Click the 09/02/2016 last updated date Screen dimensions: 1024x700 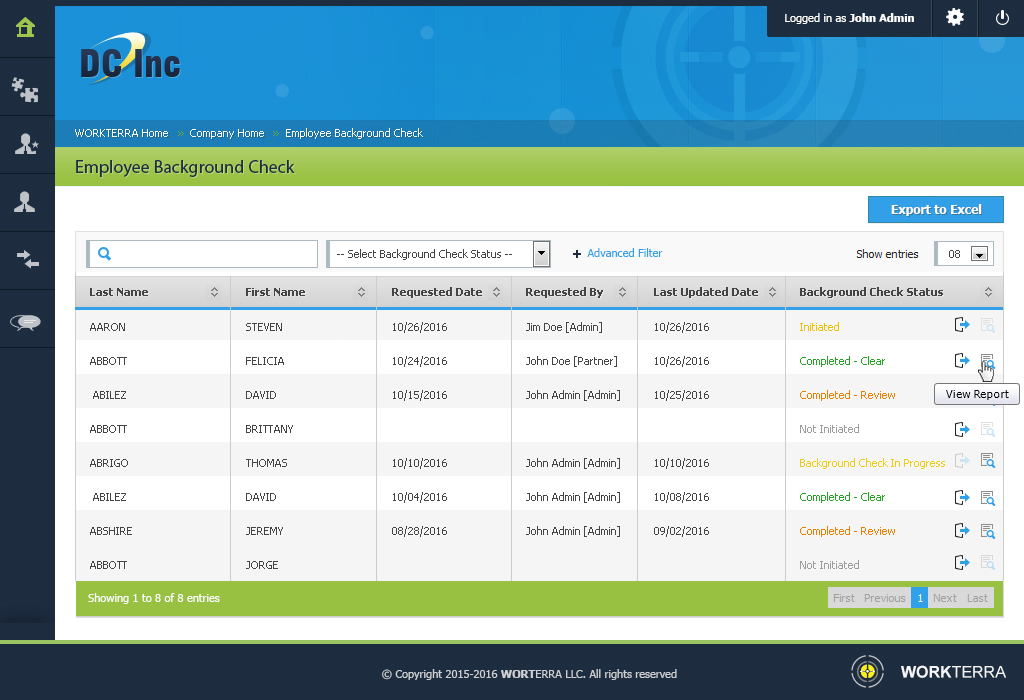point(681,531)
